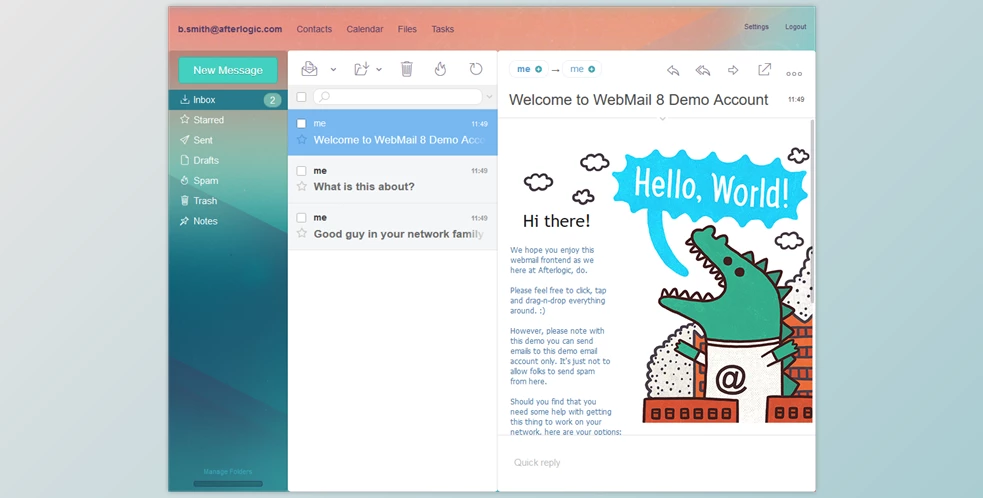The width and height of the screenshot is (983, 498).
Task: Click the message pane vertical scrollbar
Action: (x=812, y=213)
